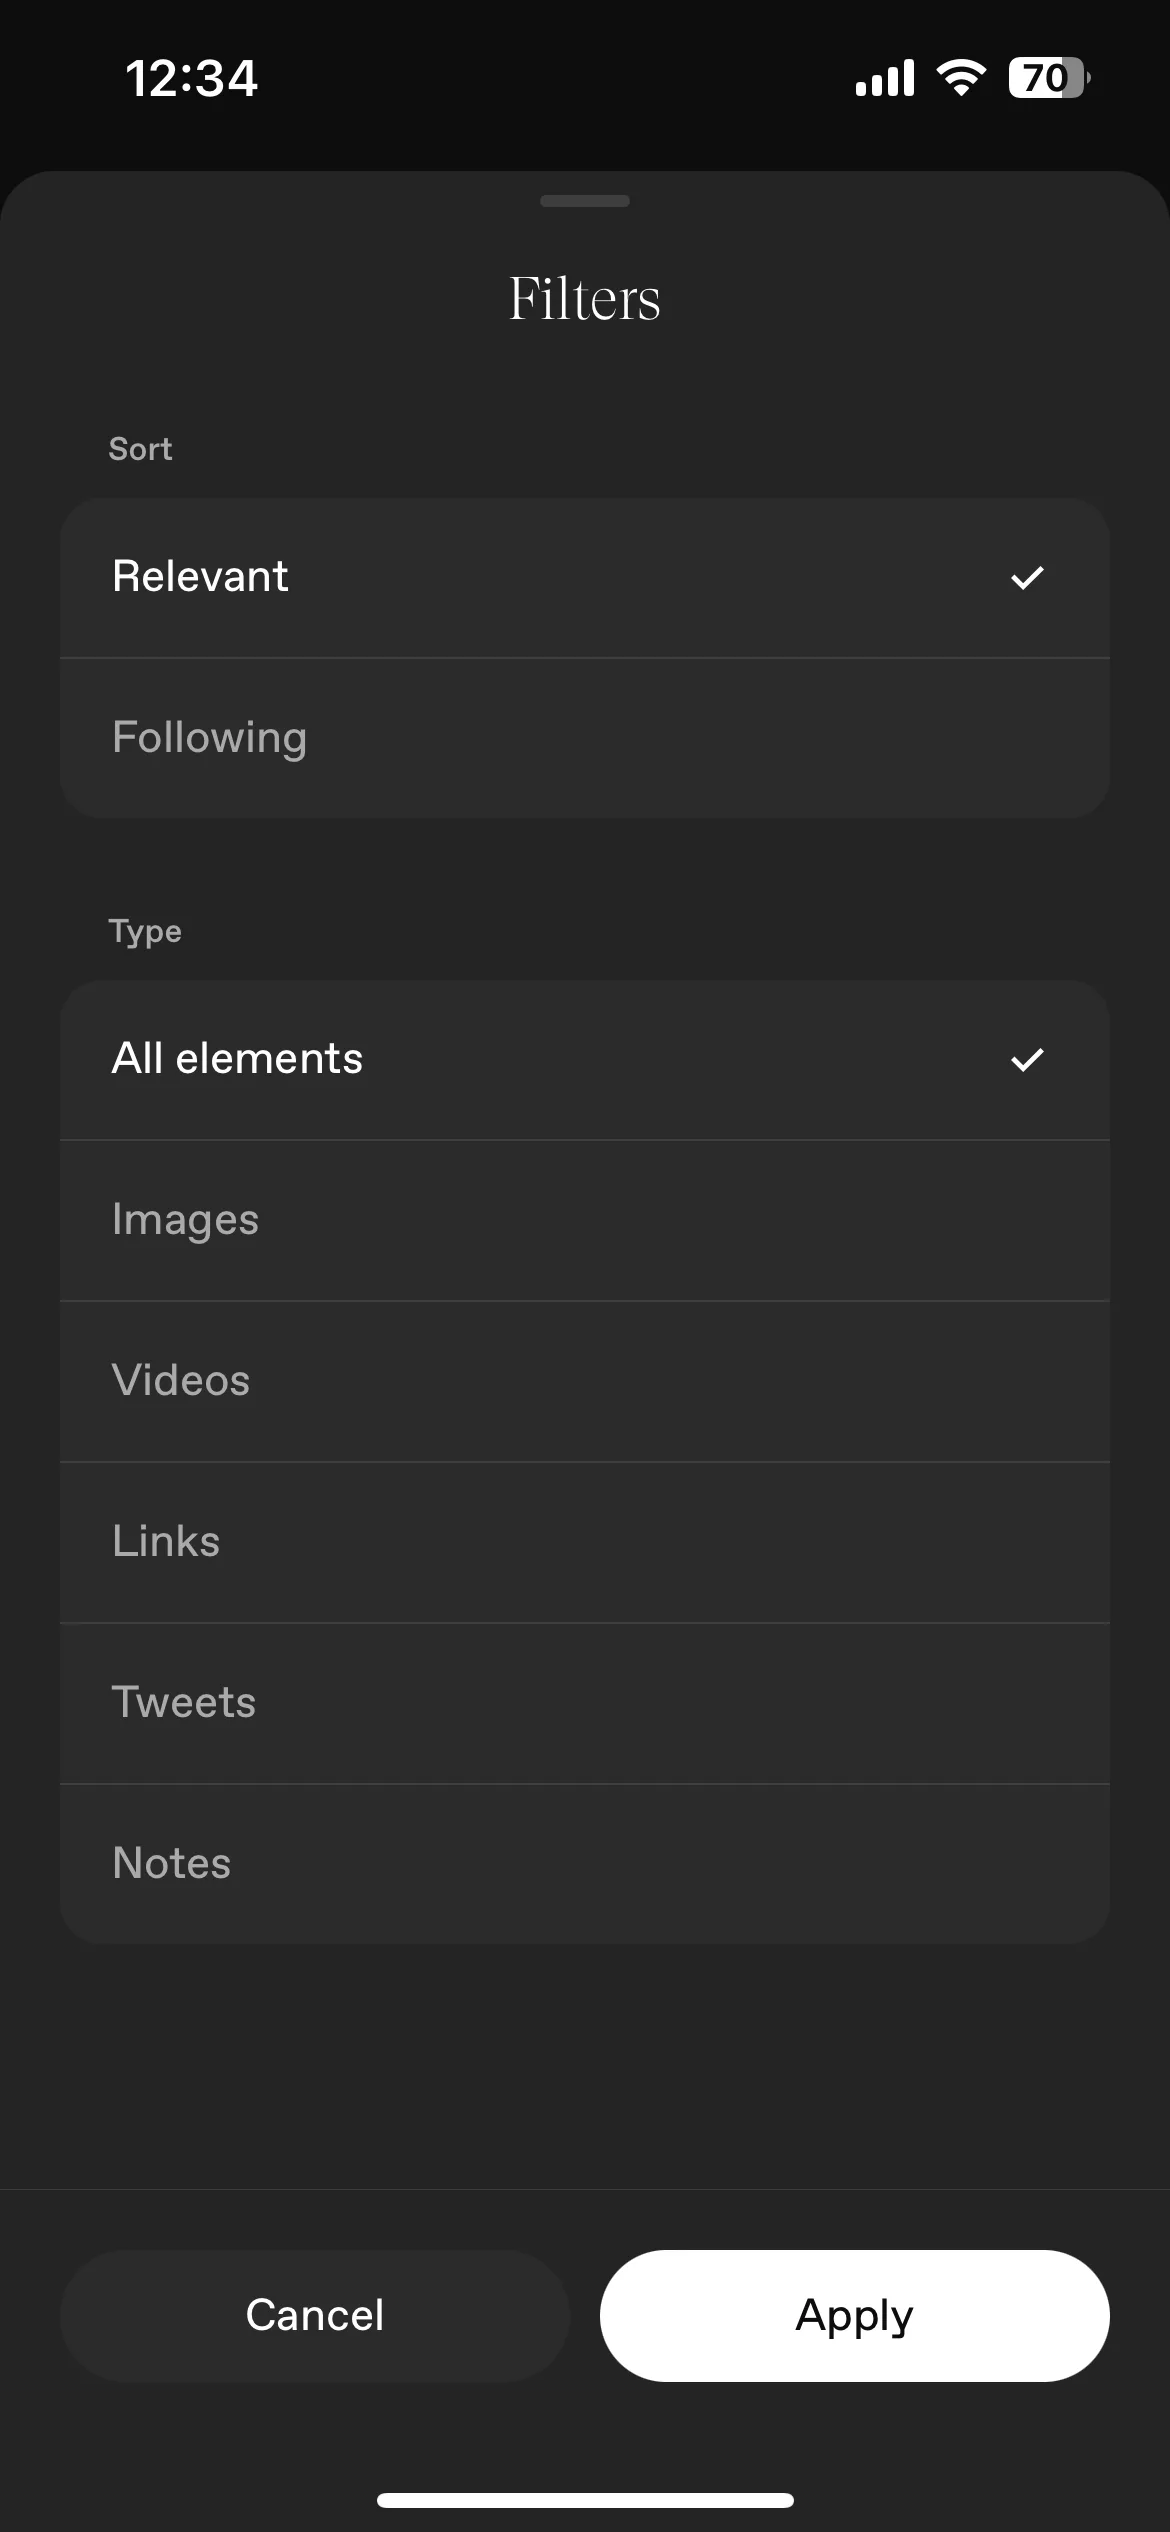
Task: Filter results by Tweets
Action: point(585,1704)
